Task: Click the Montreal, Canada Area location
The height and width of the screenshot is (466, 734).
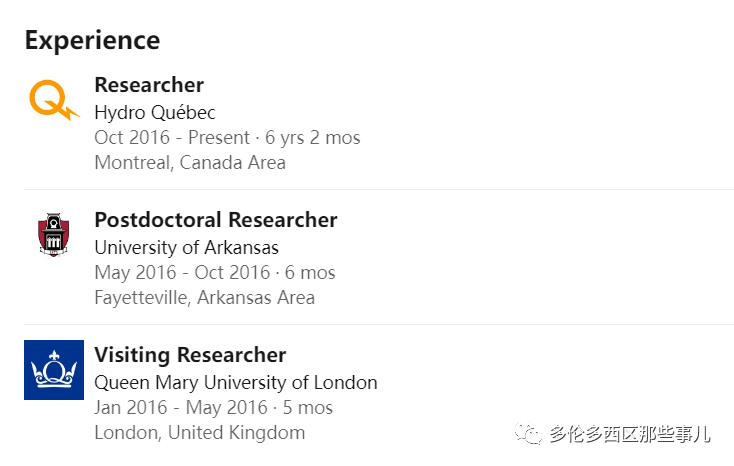Action: tap(190, 163)
